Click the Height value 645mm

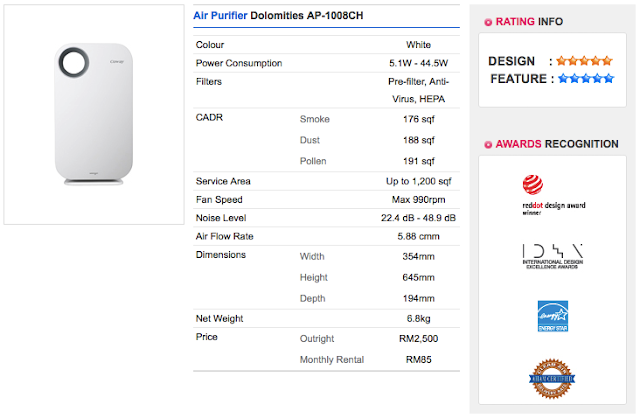click(x=418, y=278)
